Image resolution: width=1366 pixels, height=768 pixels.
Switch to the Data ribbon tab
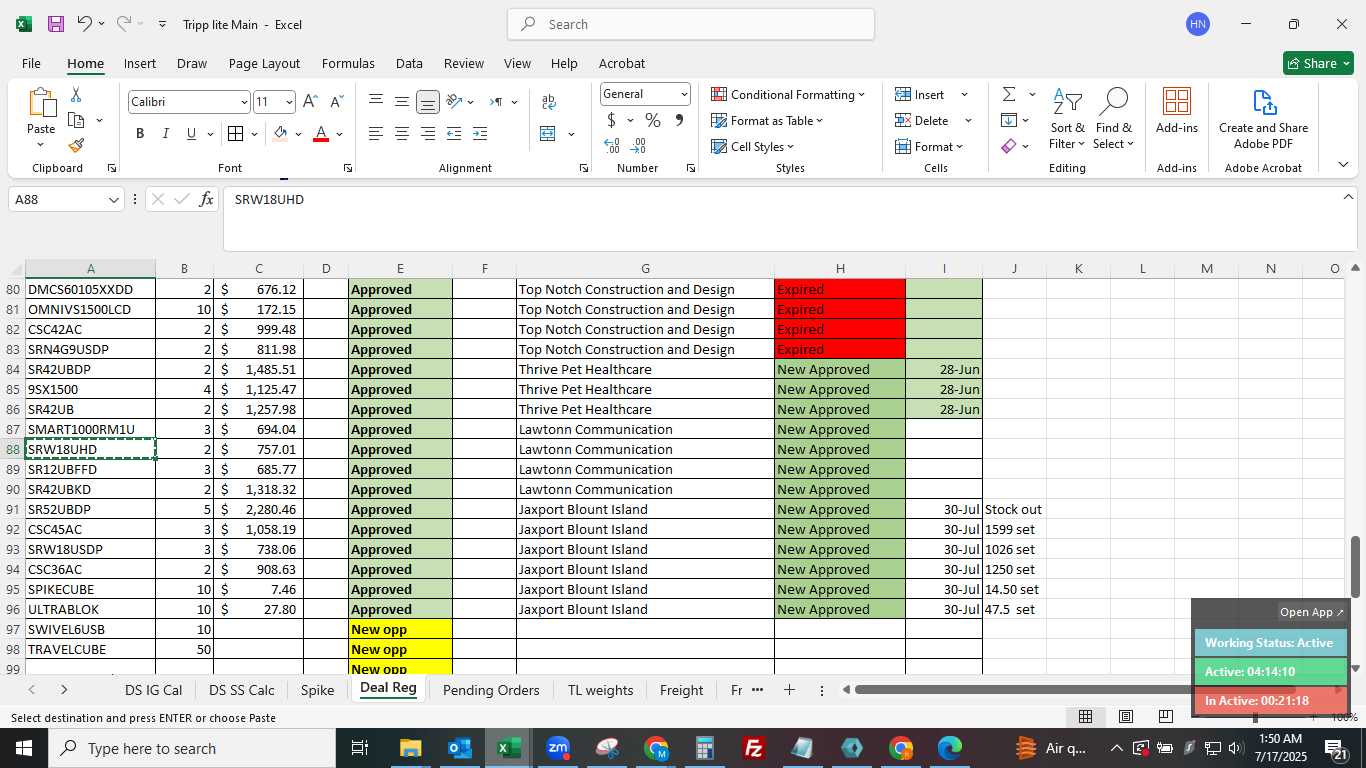[409, 63]
